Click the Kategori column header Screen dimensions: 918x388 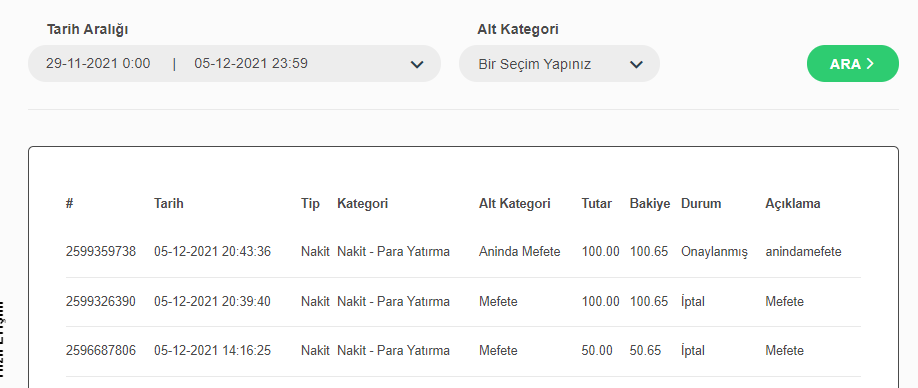click(x=362, y=204)
